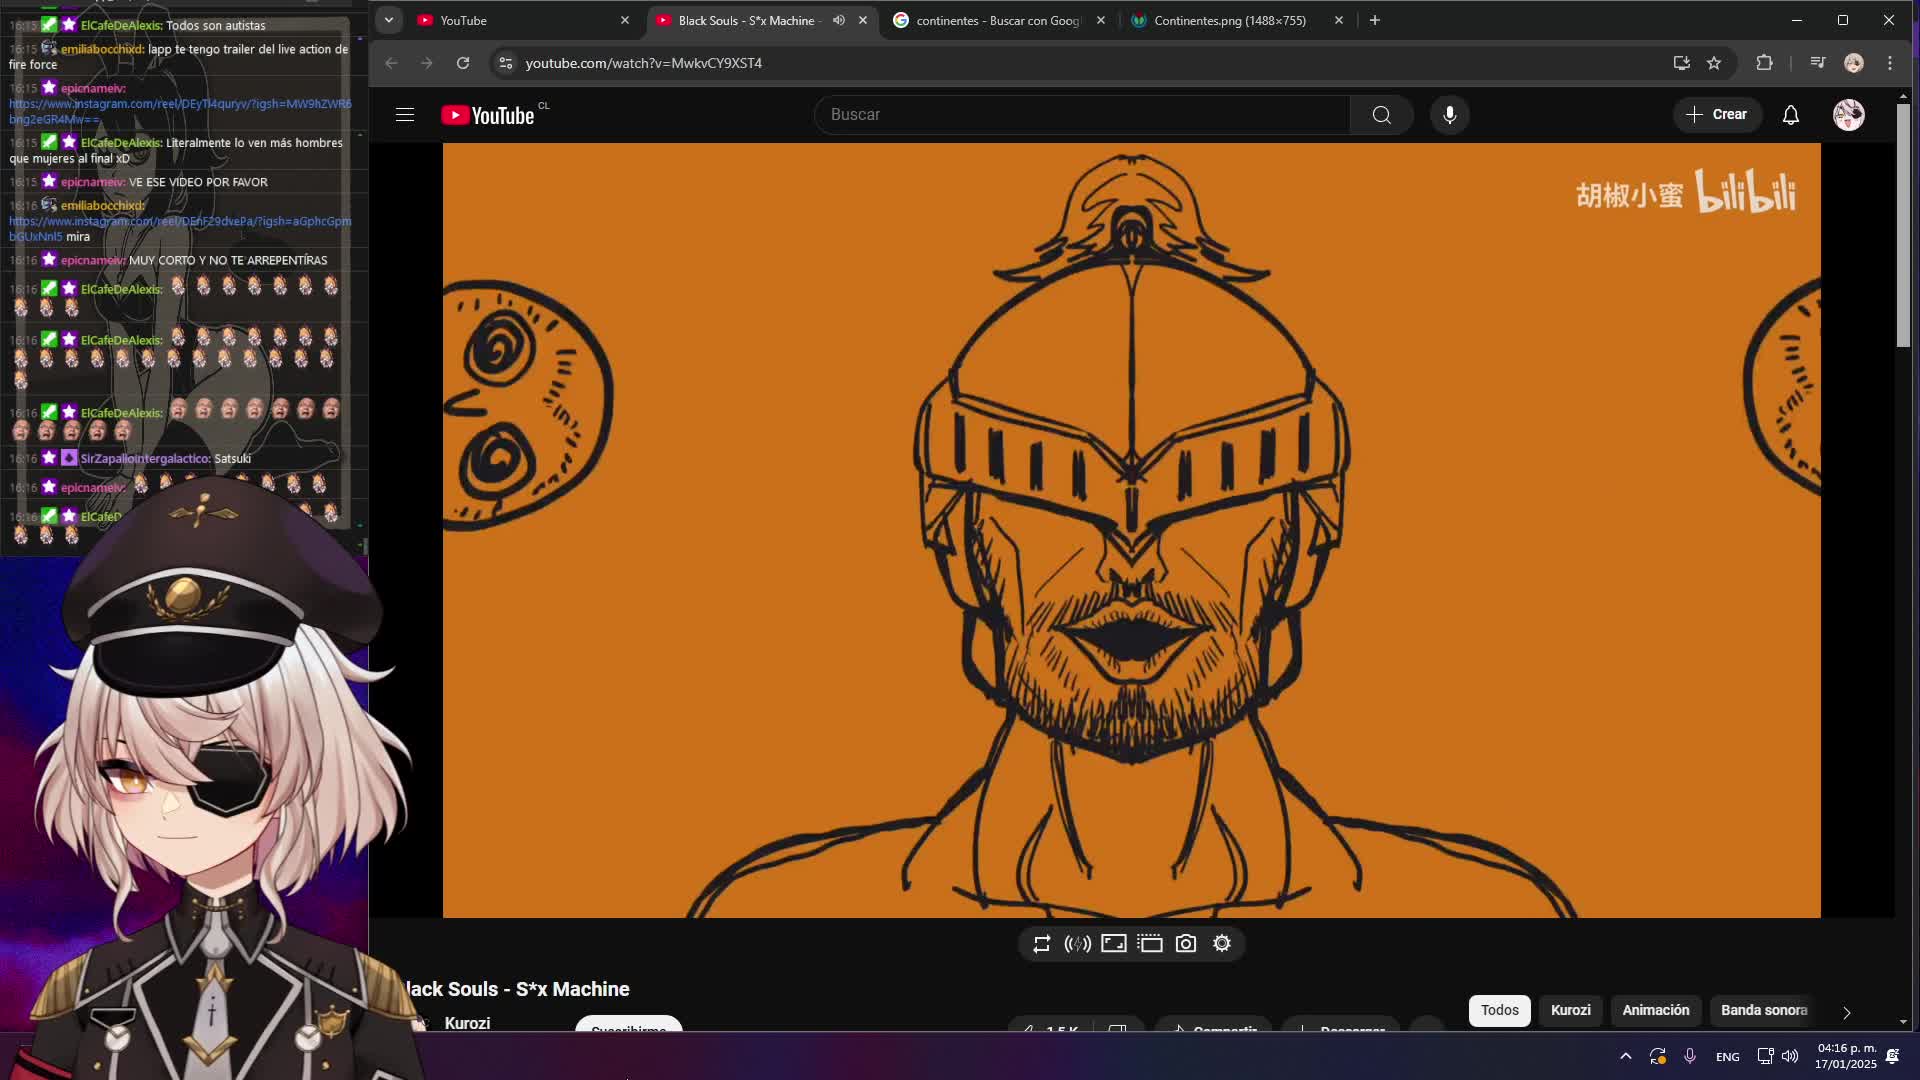1920x1080 pixels.
Task: Open media control icon in Chrome toolbar
Action: pos(1818,63)
